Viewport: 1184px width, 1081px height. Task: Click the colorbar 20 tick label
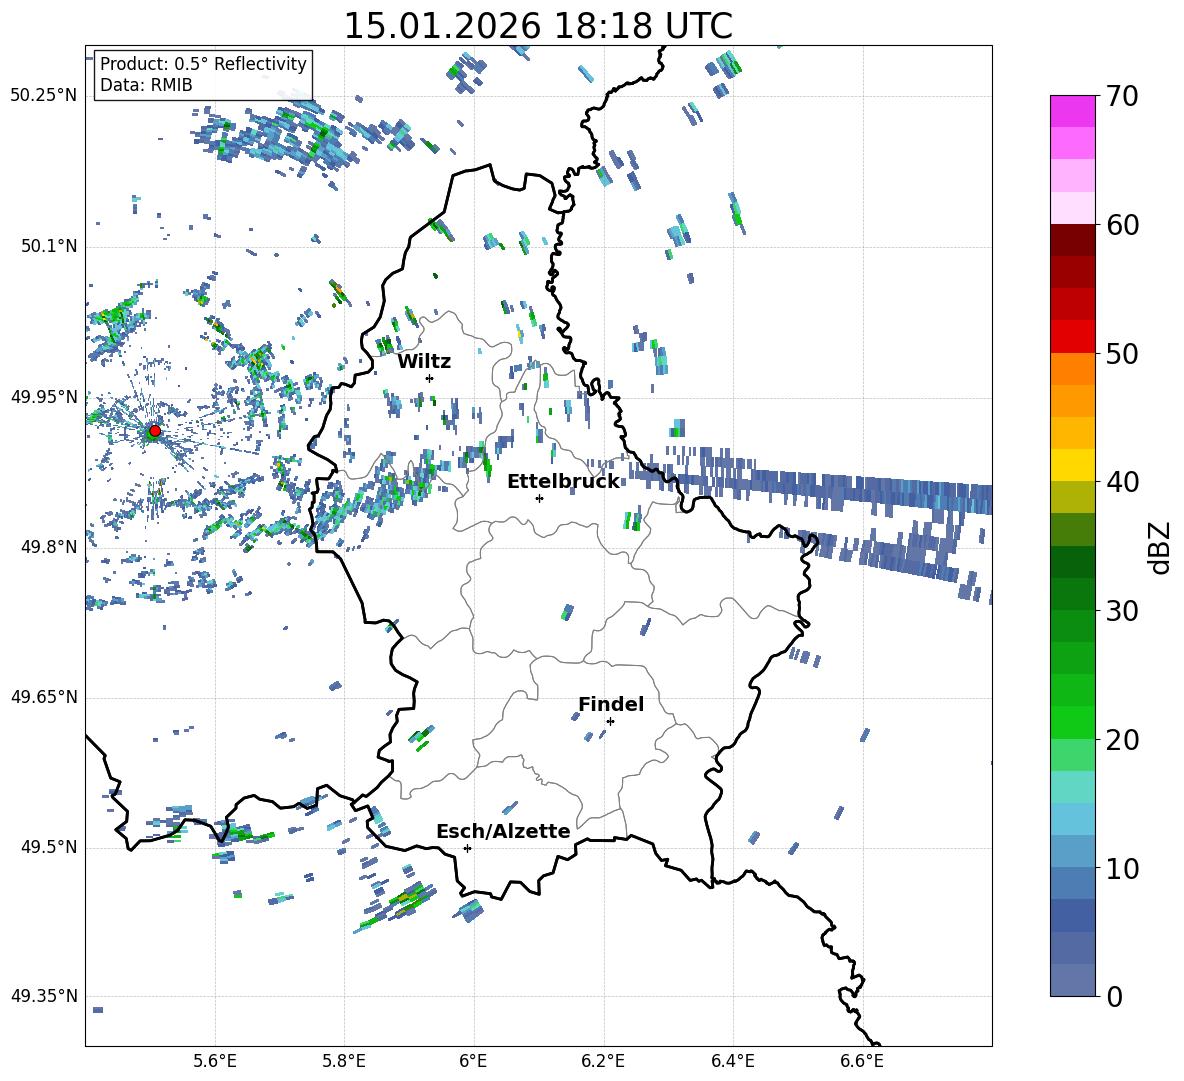[1123, 739]
